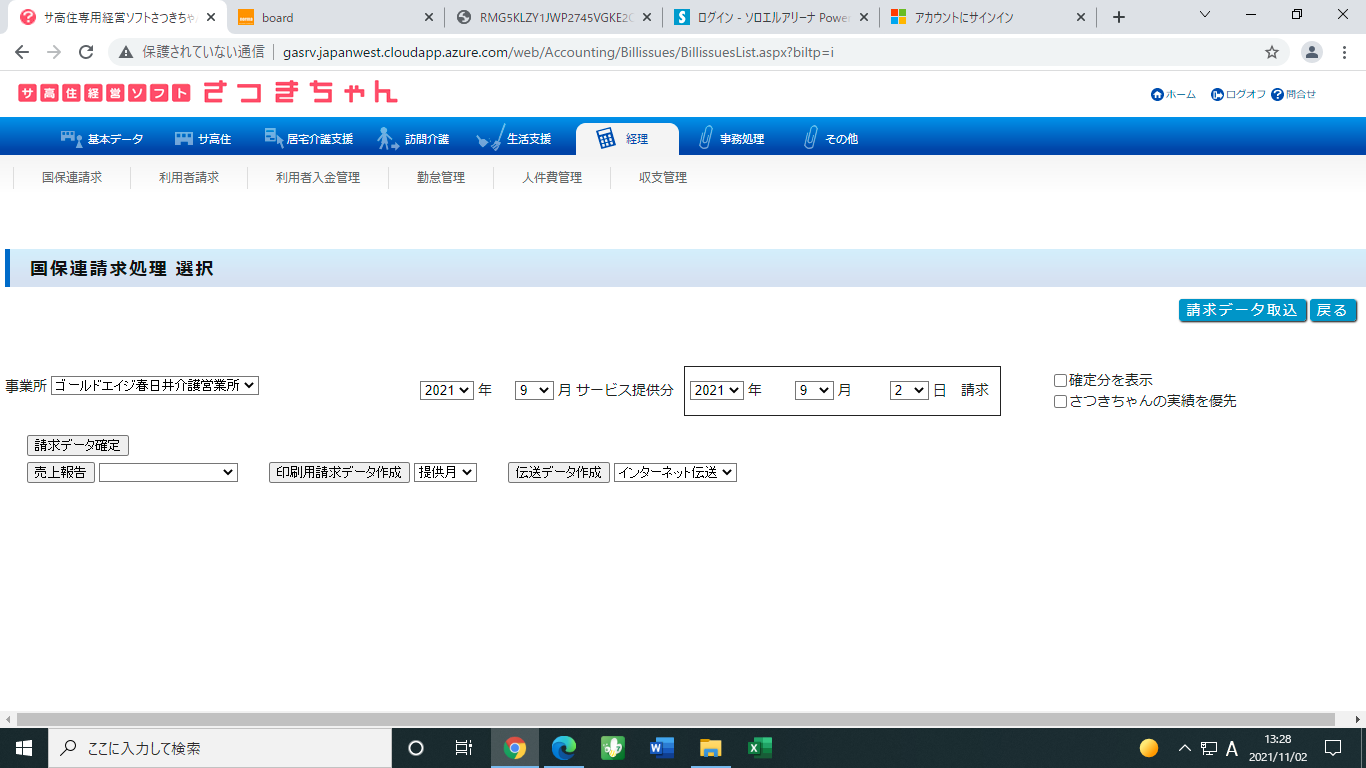1366x768 pixels.
Task: Open the 問合せ help icon
Action: point(1277,94)
